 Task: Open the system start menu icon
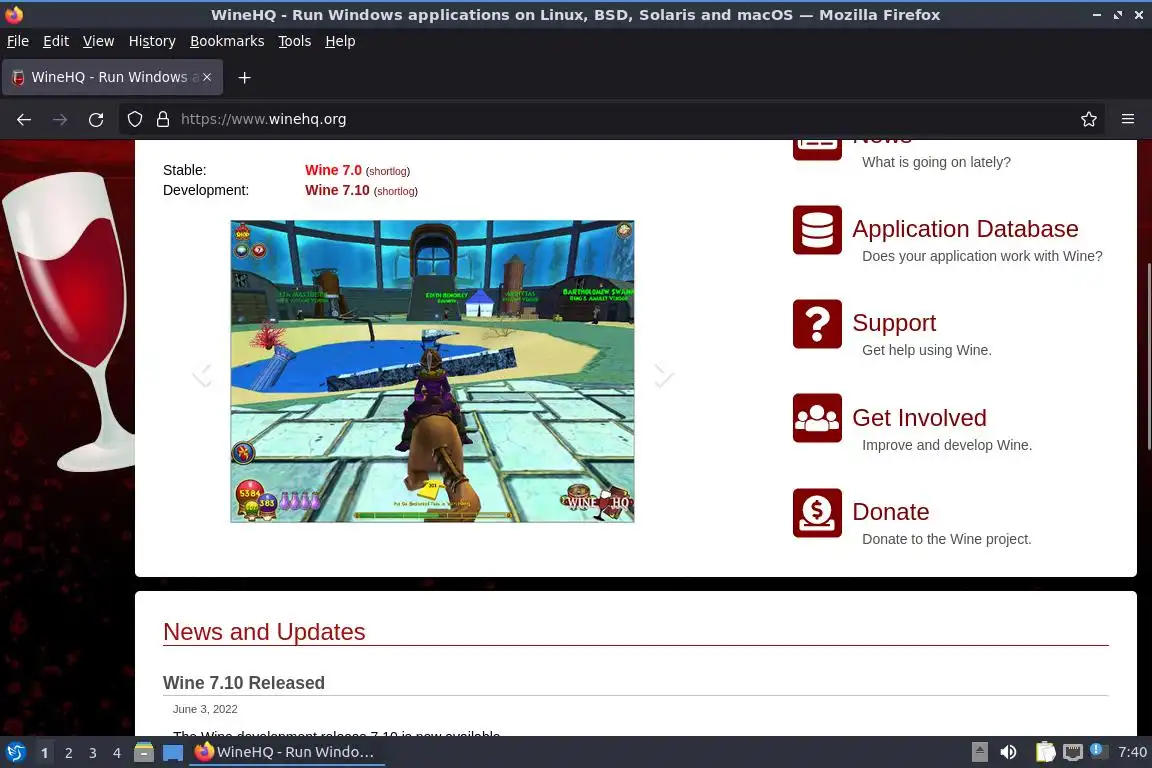tap(15, 752)
